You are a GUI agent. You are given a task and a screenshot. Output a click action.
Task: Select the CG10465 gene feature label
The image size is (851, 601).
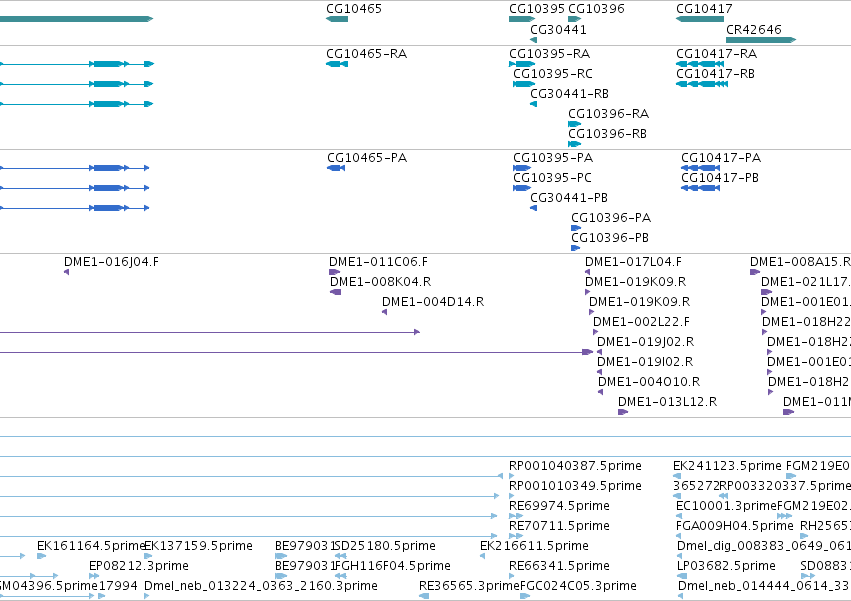tap(354, 9)
